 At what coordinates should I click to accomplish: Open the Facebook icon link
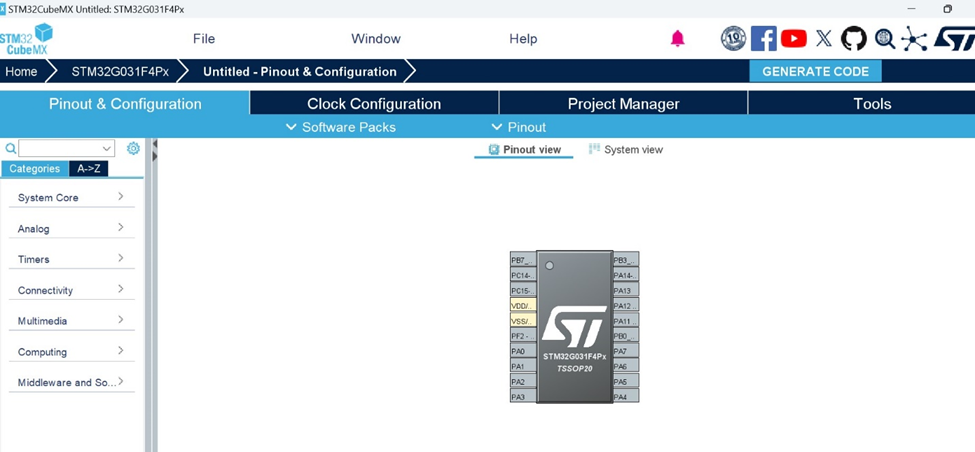click(x=764, y=39)
